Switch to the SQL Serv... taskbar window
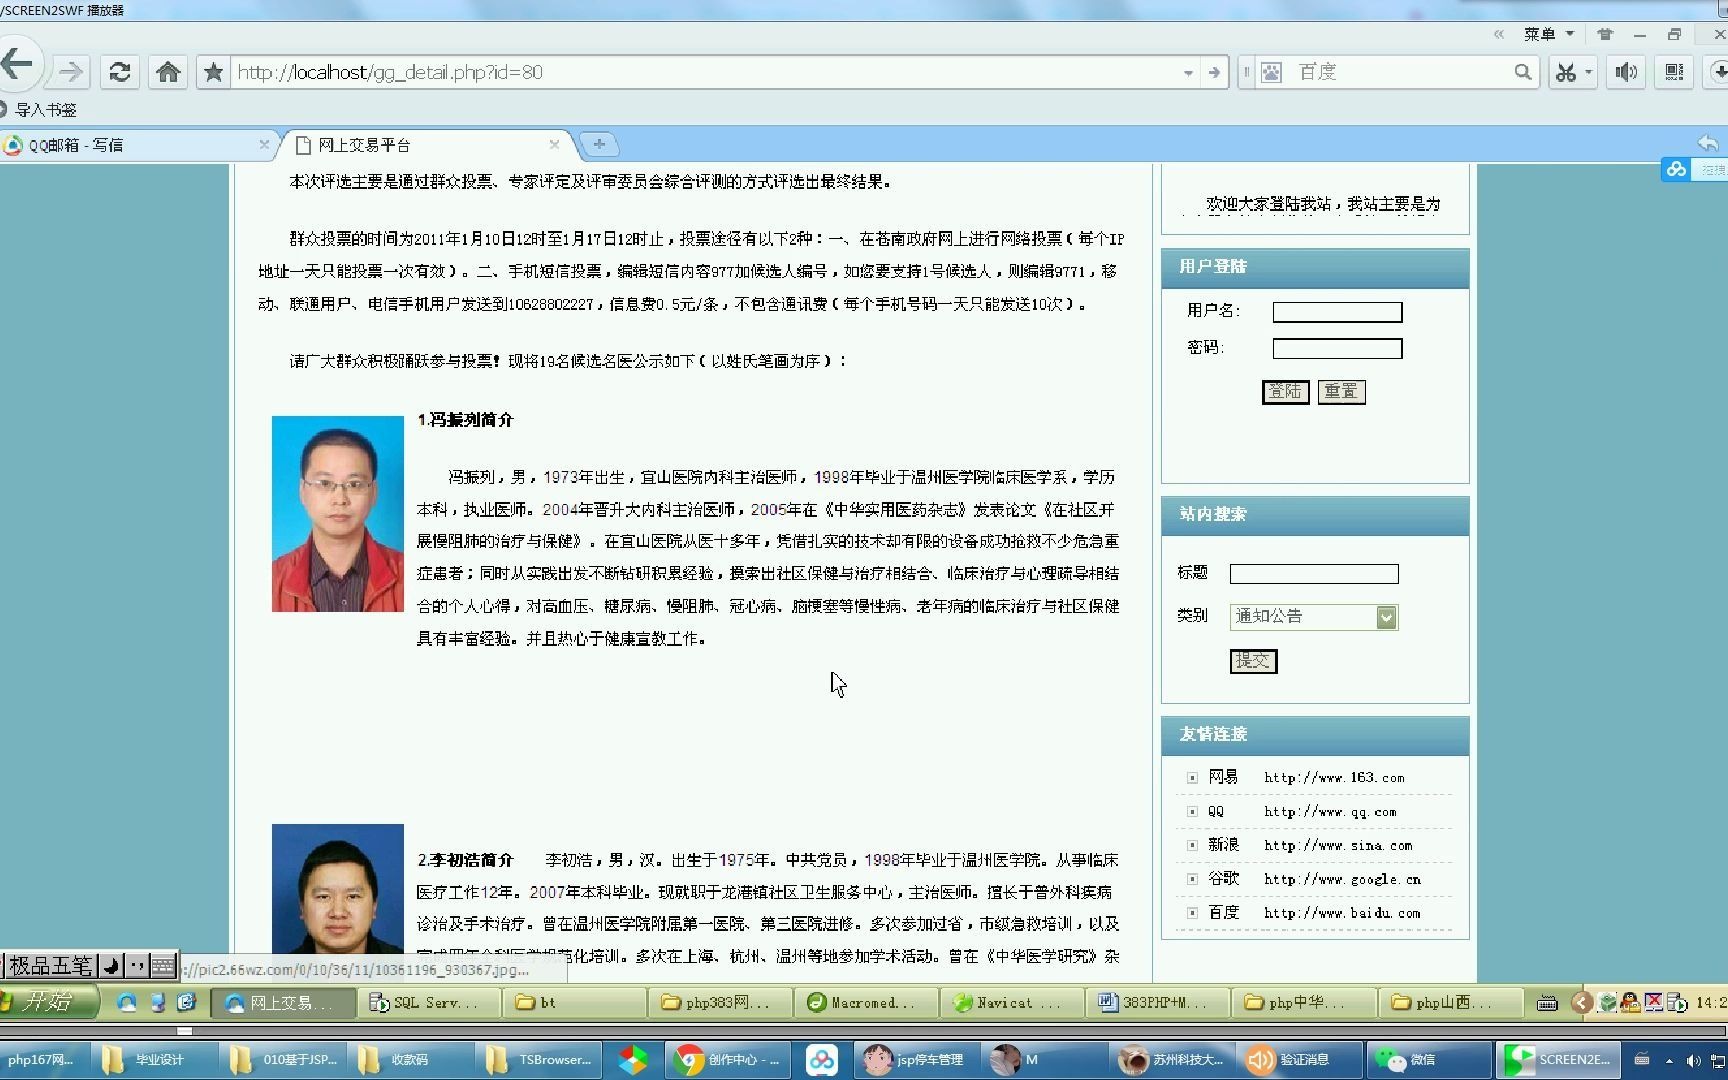 pyautogui.click(x=427, y=1002)
